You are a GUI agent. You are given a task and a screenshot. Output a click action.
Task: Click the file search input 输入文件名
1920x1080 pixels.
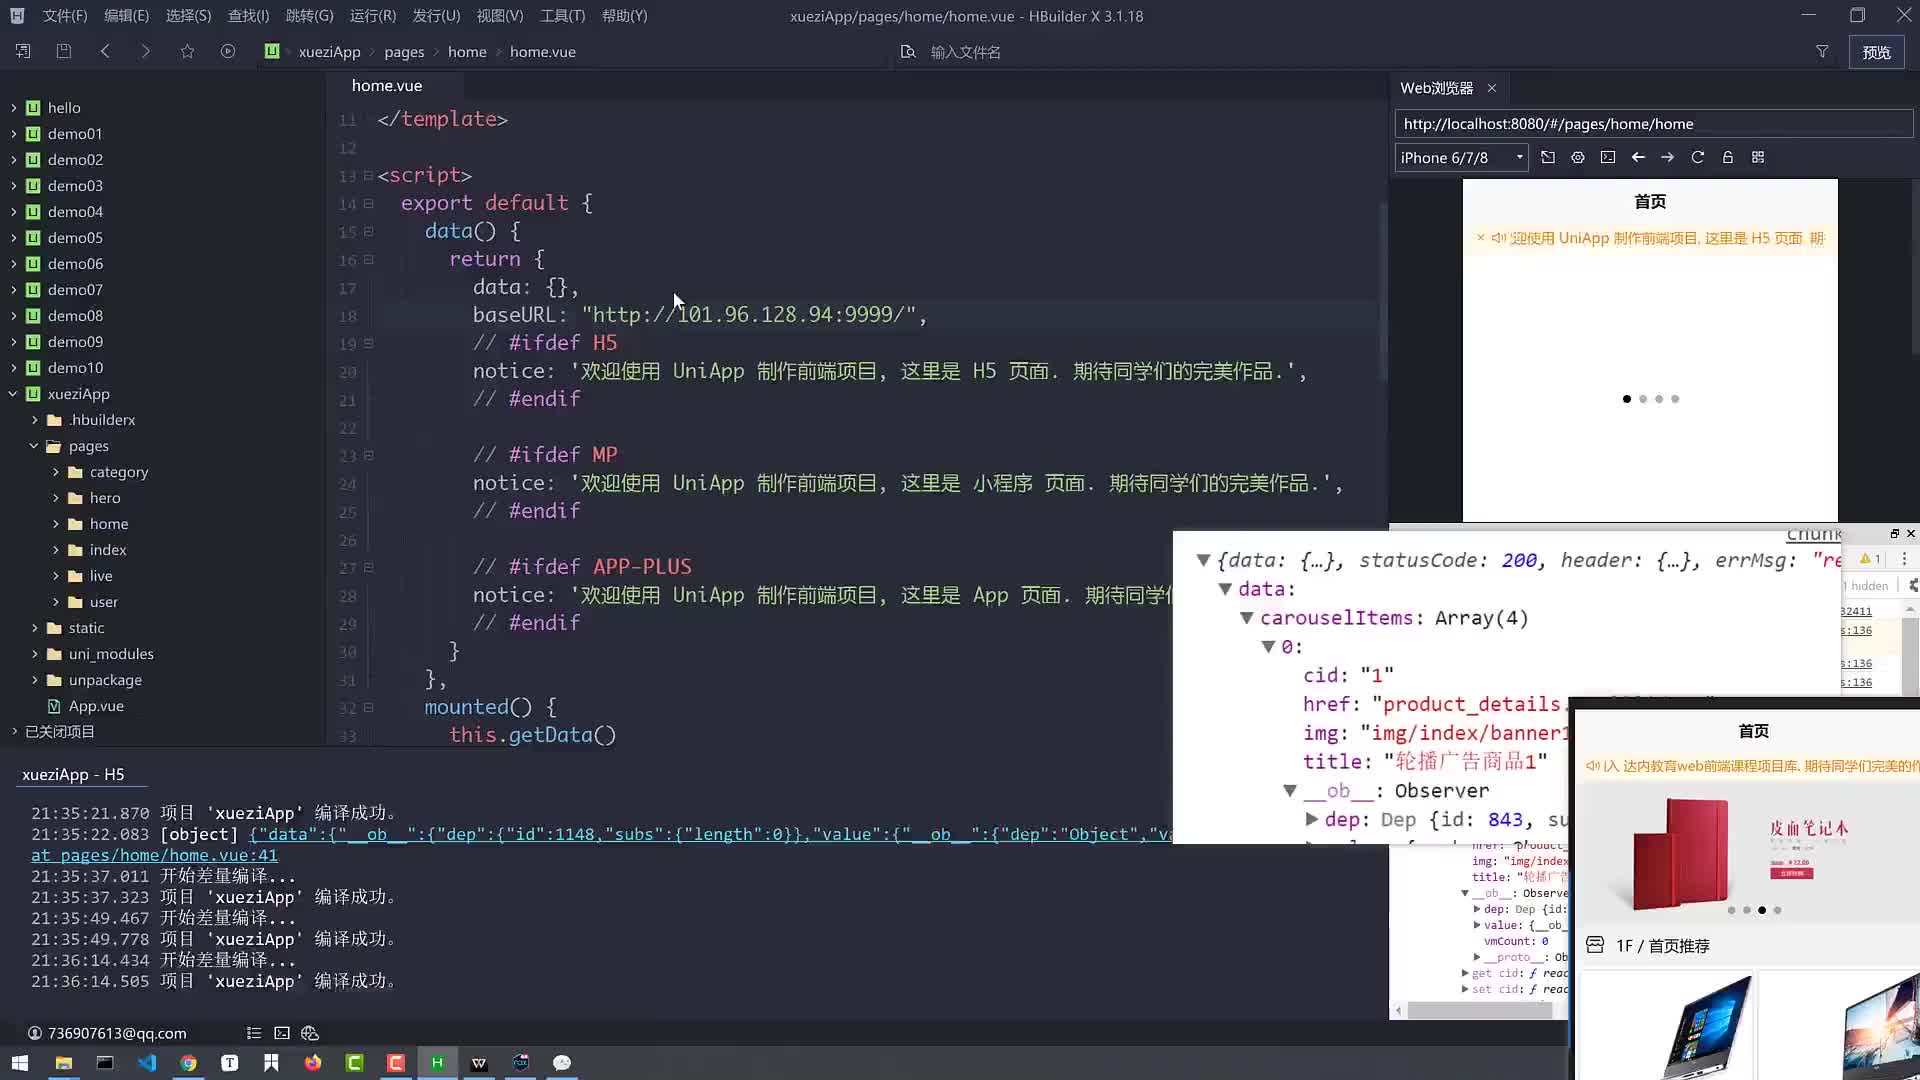(965, 52)
